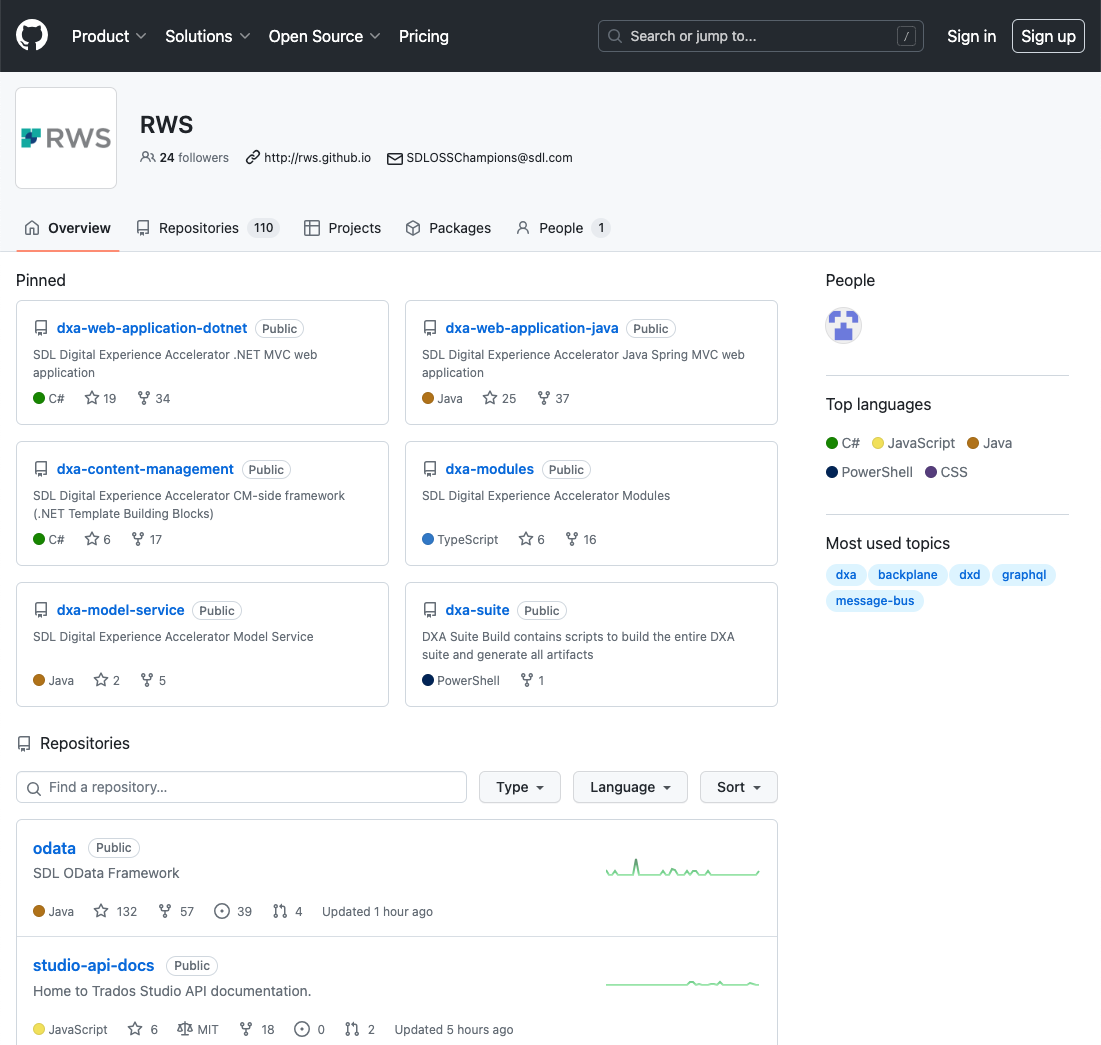Screen dimensions: 1101x1045
Task: Filter by JavaScript in Top languages
Action: tap(913, 442)
